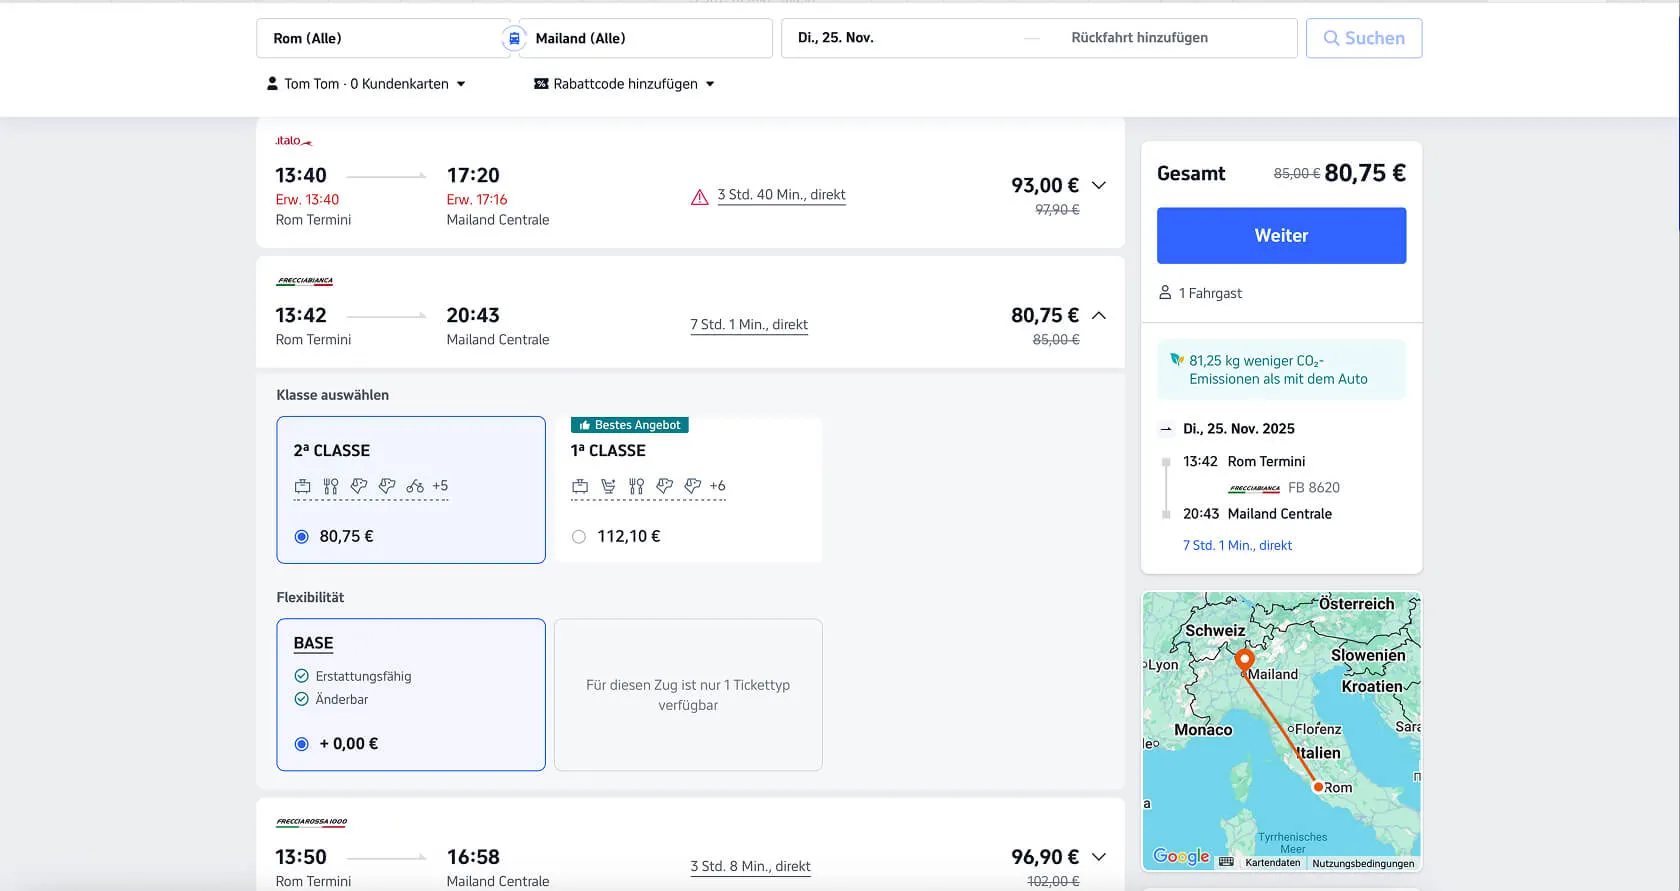
Task: Click the passenger person icon beside Tom Tom
Action: coord(272,84)
